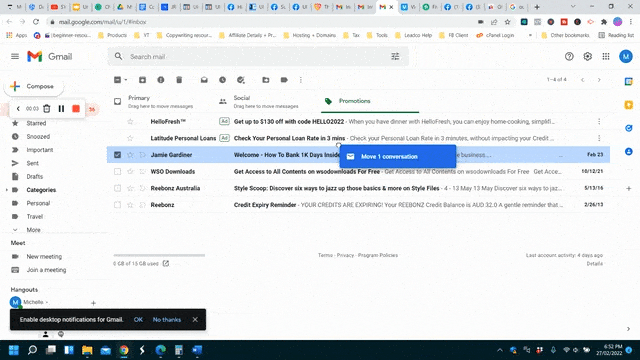Open the select dropdown arrow beside checkbox
Image resolution: width=640 pixels, height=360 pixels.
[x=126, y=80]
